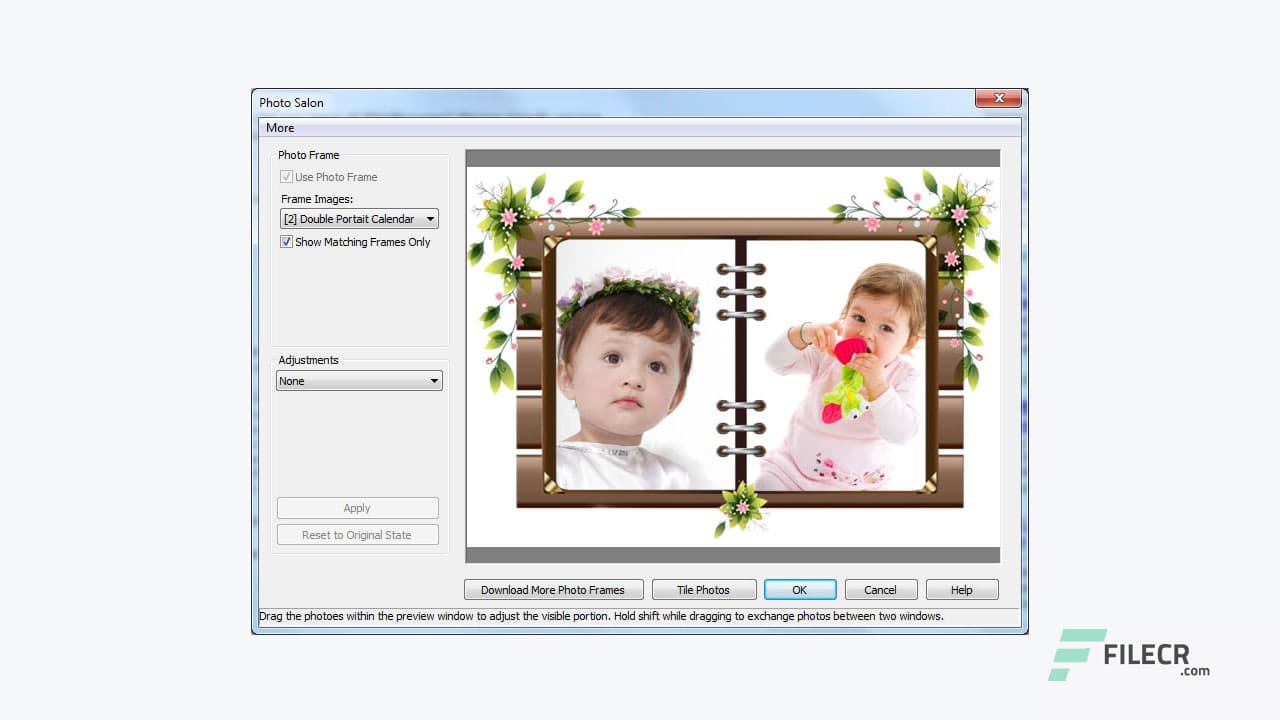The image size is (1280, 720).
Task: Click the Double Portait Calendar frame preview
Action: (x=733, y=355)
